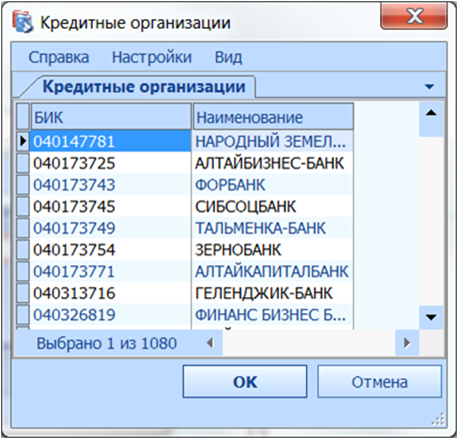Select row marker for ФОРБАНК row
This screenshot has height=439, width=458.
pos(23,185)
